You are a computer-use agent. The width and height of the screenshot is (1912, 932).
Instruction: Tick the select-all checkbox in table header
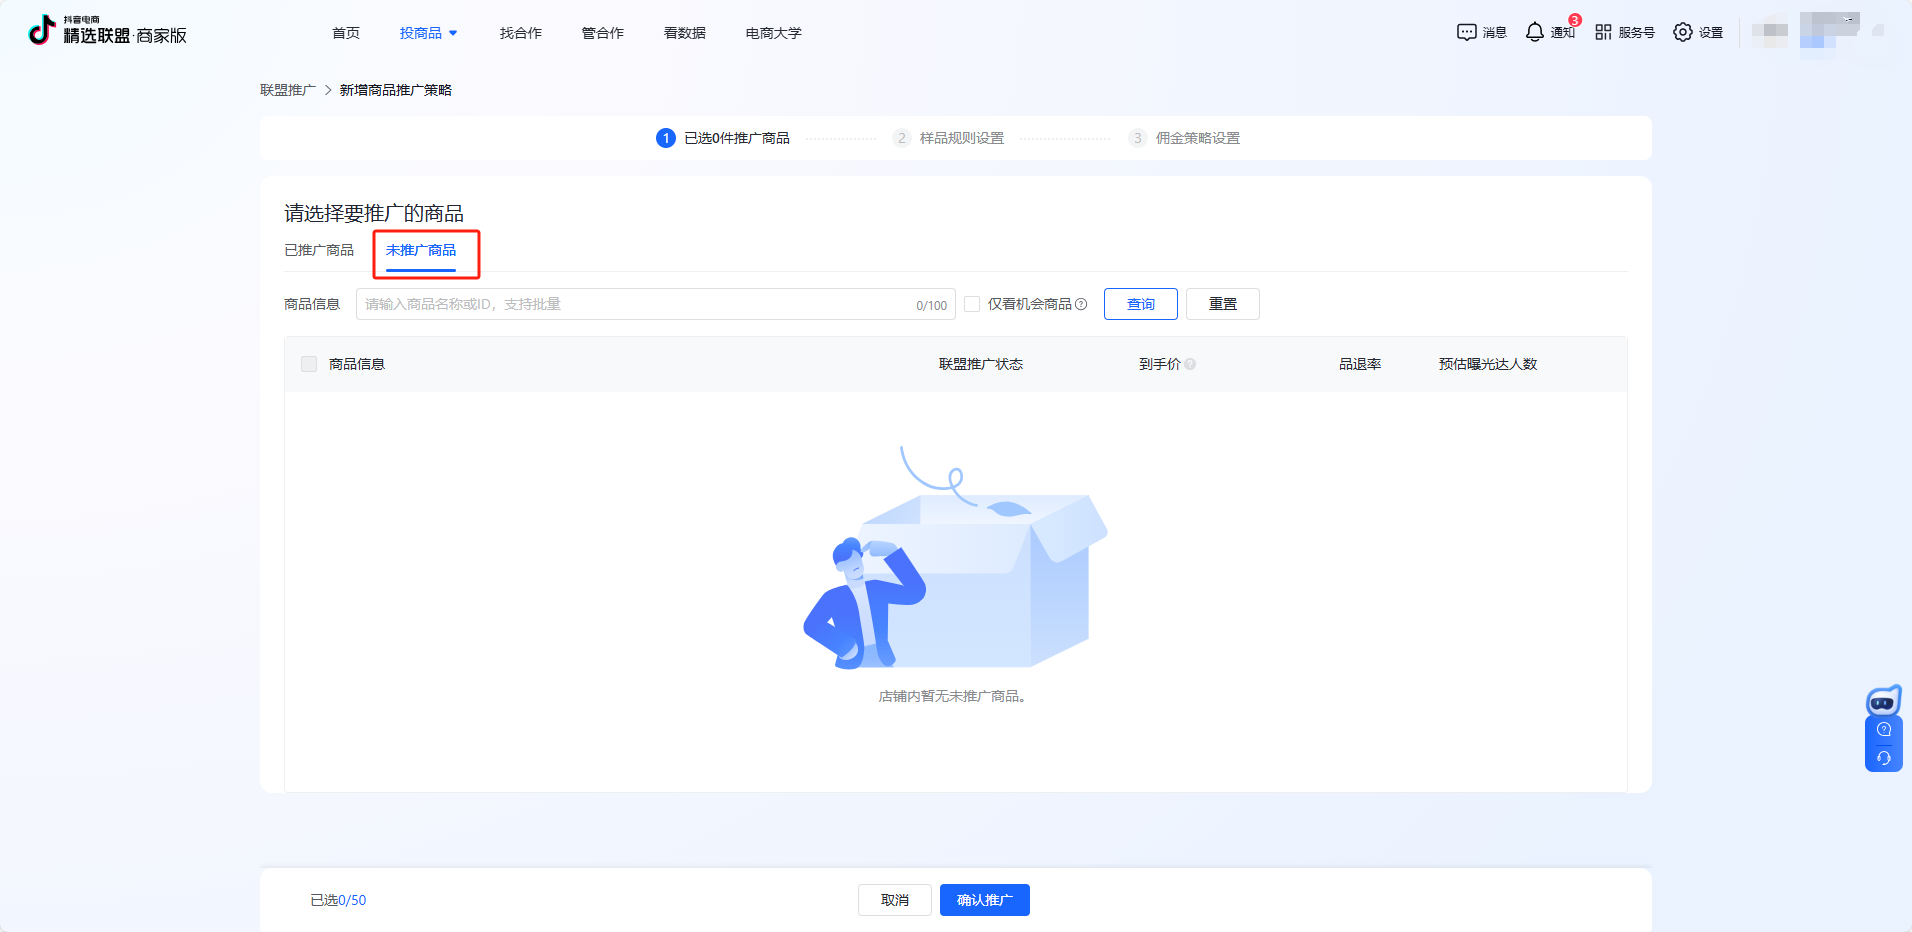click(x=309, y=364)
